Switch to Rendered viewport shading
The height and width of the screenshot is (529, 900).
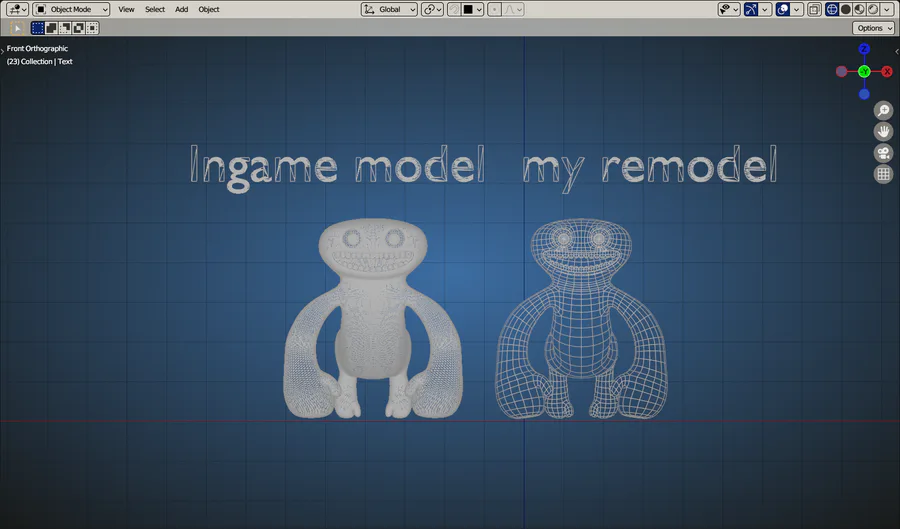pyautogui.click(x=873, y=9)
